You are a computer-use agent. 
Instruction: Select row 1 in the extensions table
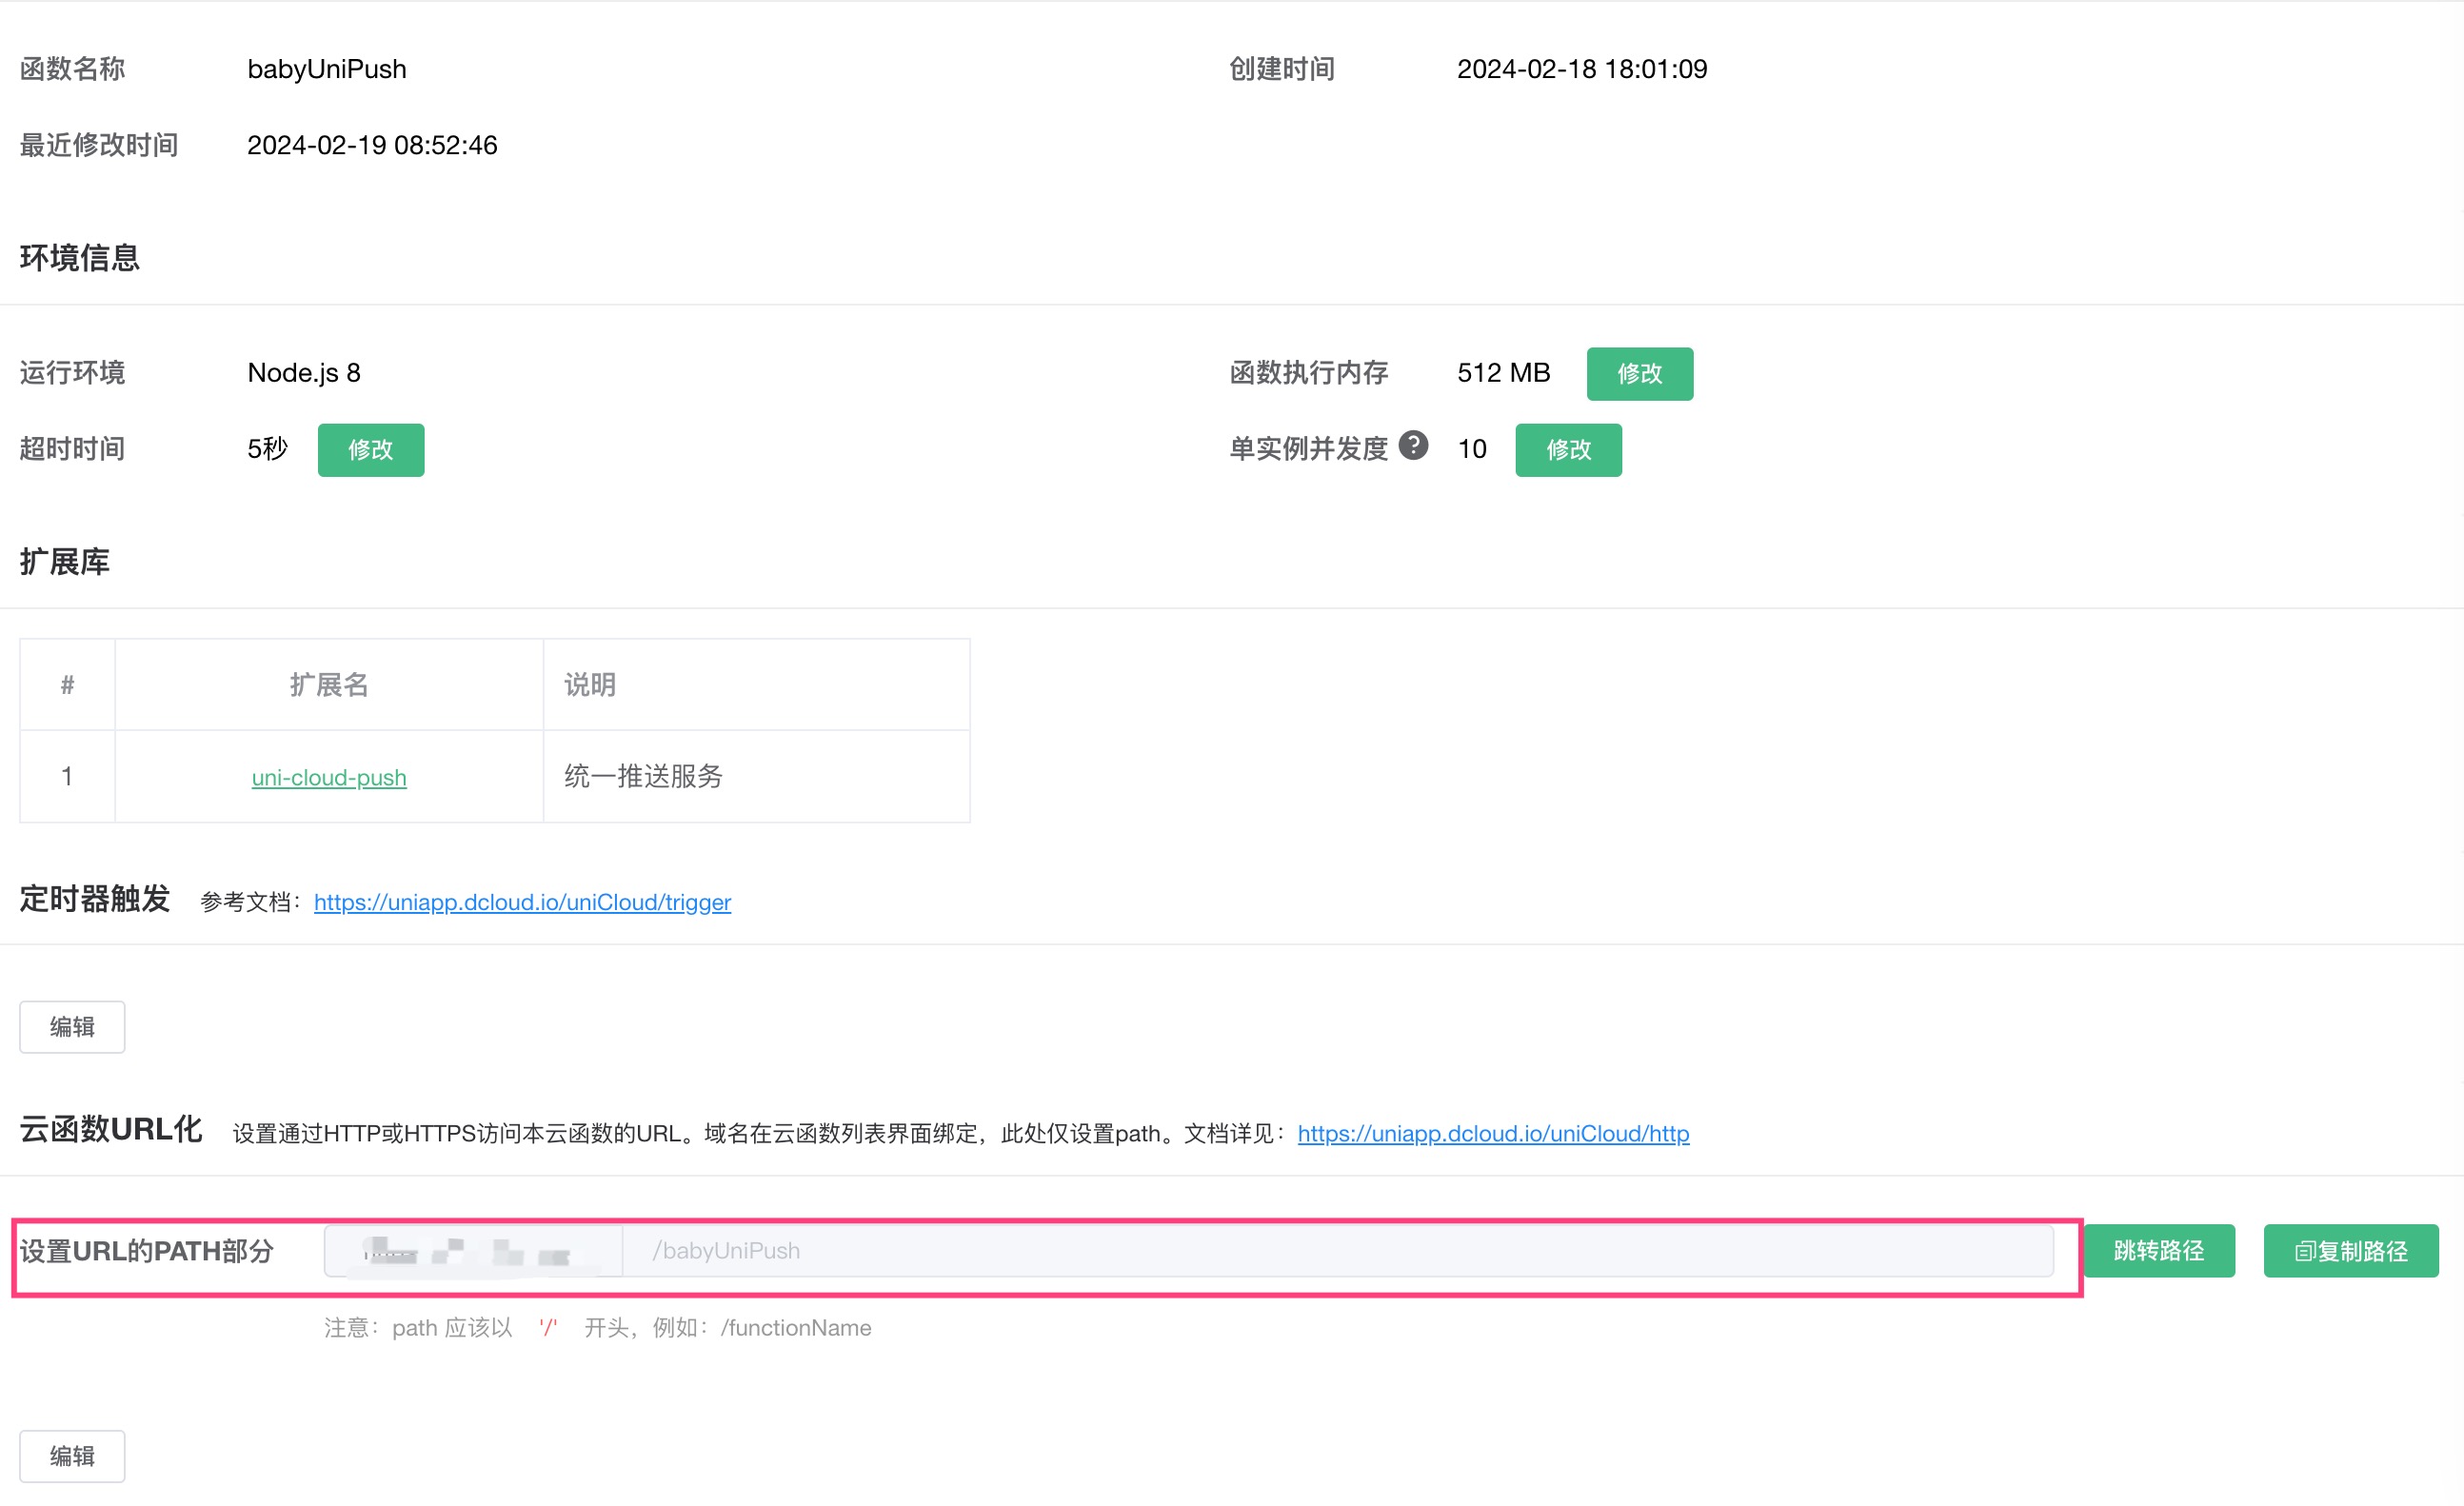point(67,776)
